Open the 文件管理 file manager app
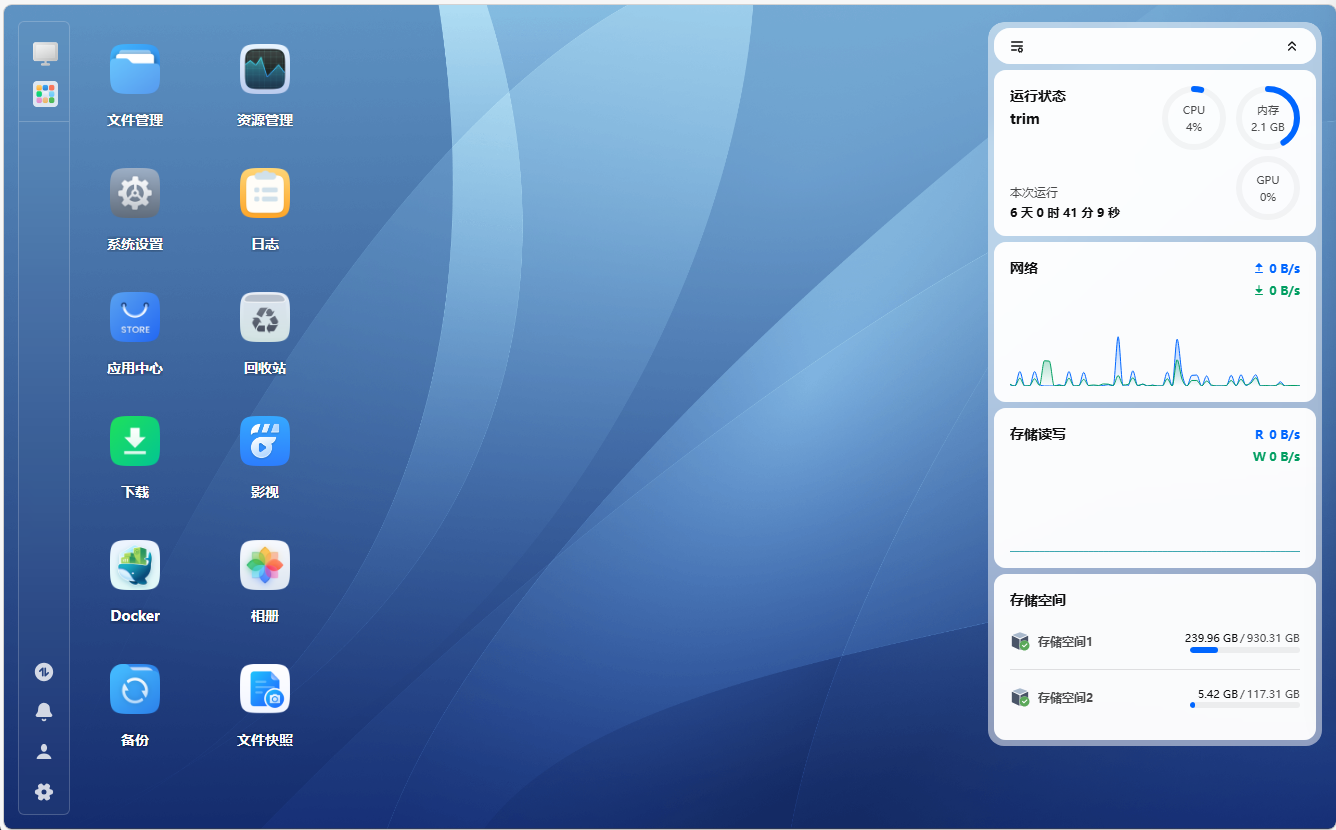 click(135, 70)
